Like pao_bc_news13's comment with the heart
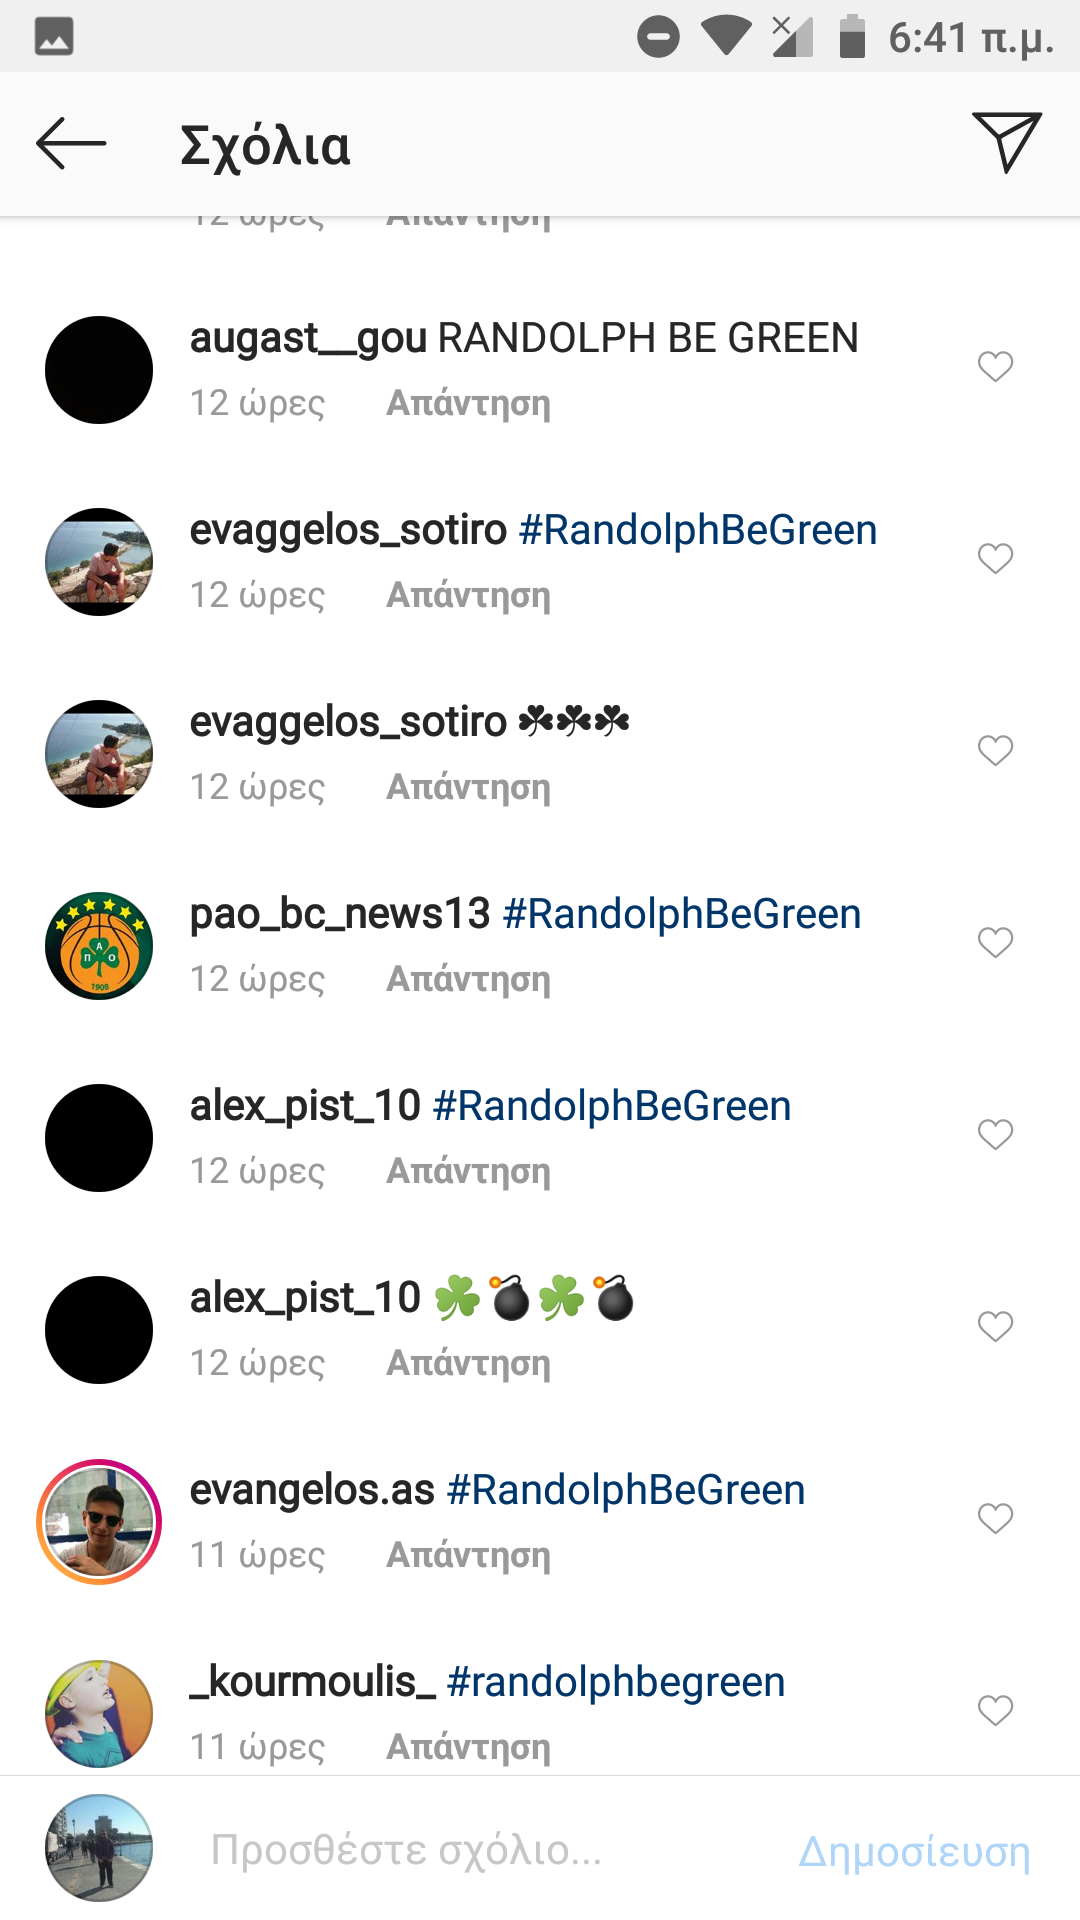Image resolution: width=1080 pixels, height=1920 pixels. point(995,943)
